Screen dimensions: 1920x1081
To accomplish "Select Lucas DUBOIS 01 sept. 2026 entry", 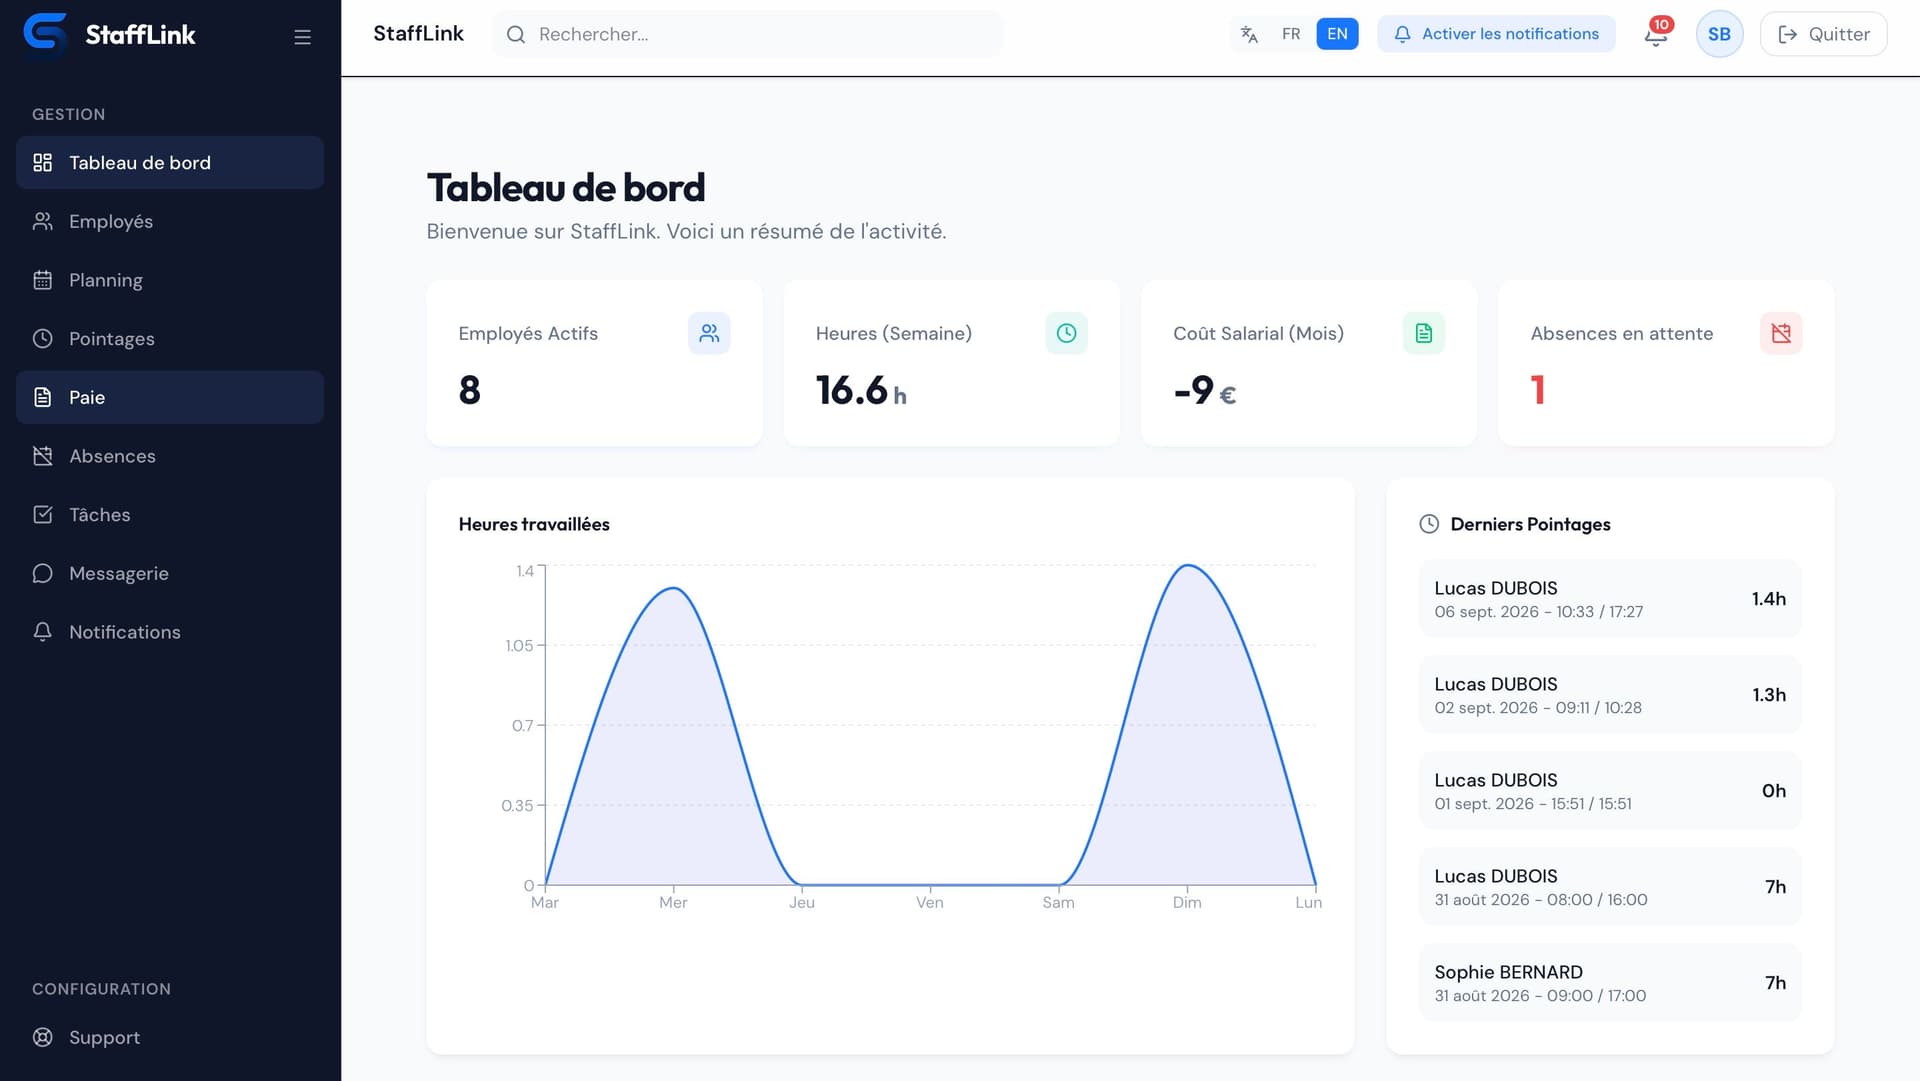I will [x=1610, y=790].
